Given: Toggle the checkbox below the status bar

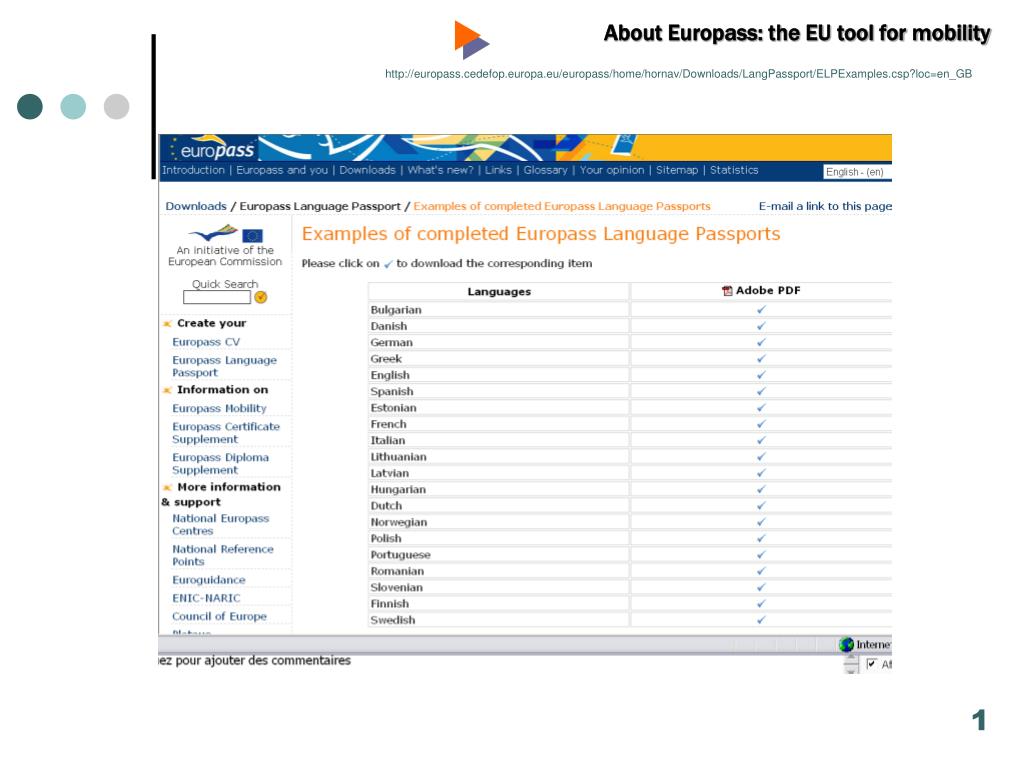Looking at the screenshot, I should click(x=871, y=664).
